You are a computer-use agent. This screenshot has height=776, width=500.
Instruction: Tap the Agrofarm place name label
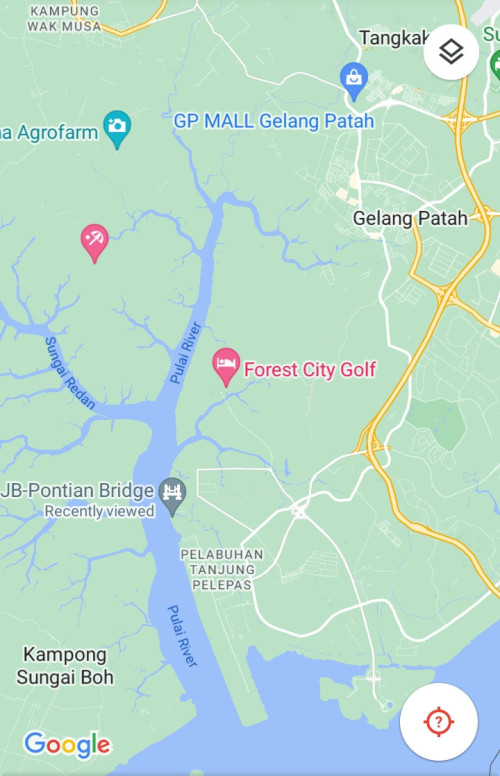tap(49, 133)
